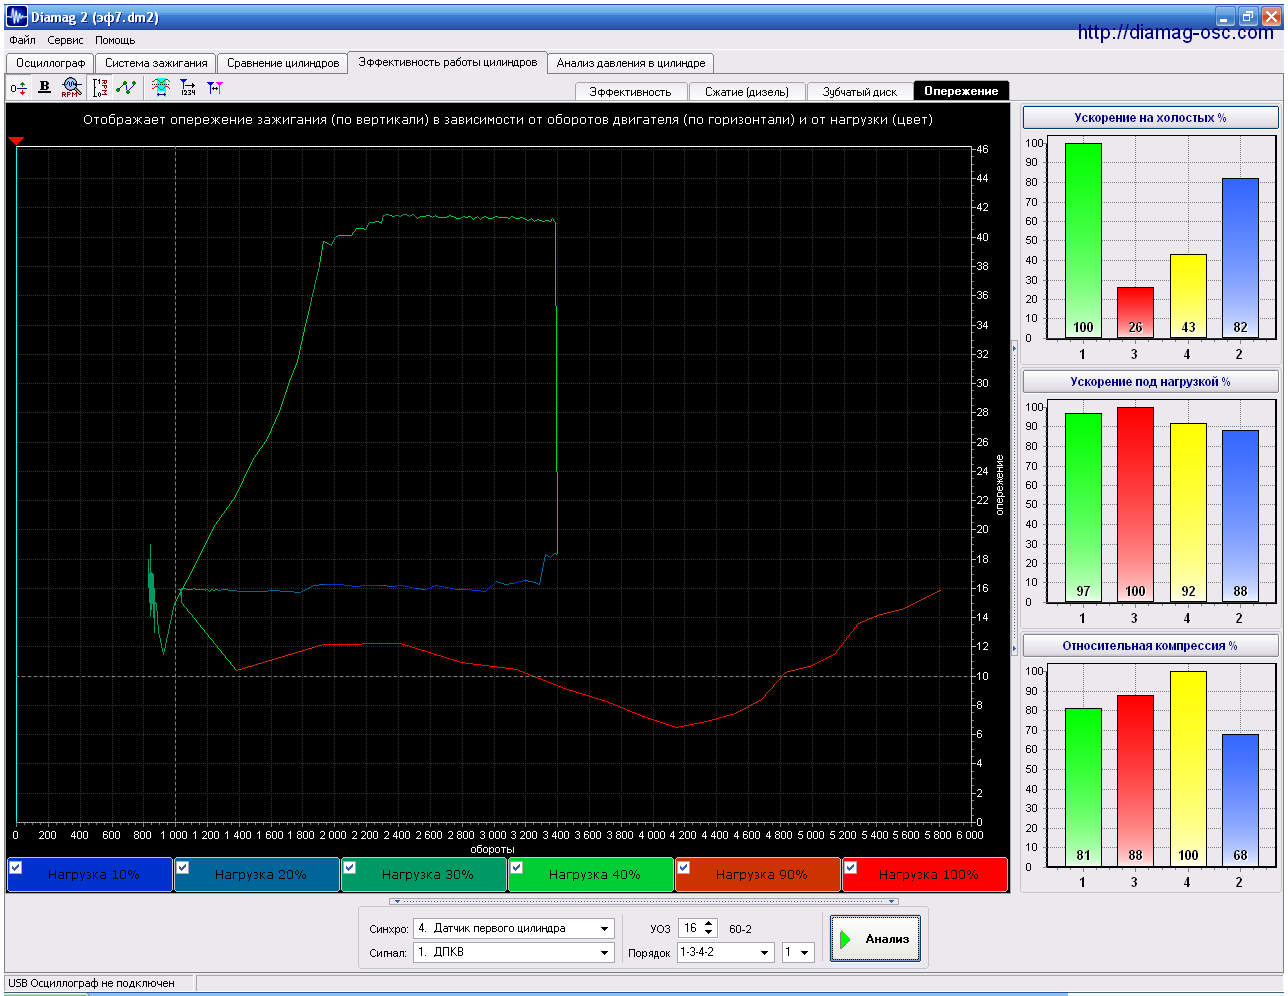Image resolution: width=1288 pixels, height=996 pixels.
Task: Open the Синхро dropdown
Action: coord(604,929)
